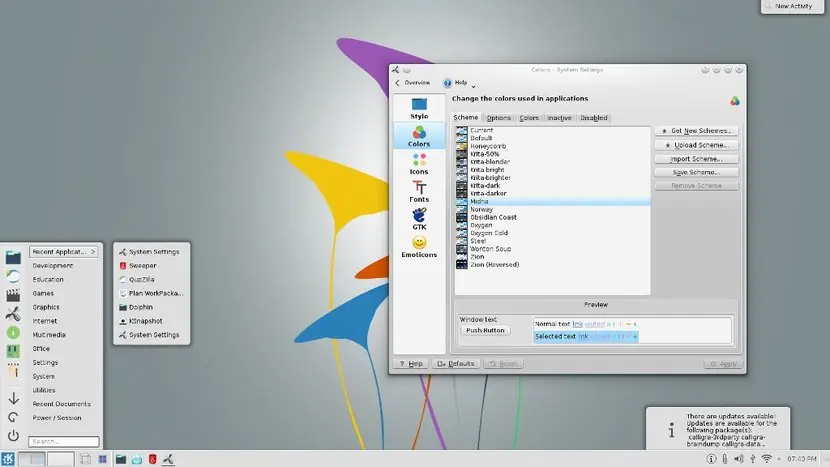The image size is (830, 467).
Task: Click the down arrow icon in launcher sidebar
Action: (13, 399)
